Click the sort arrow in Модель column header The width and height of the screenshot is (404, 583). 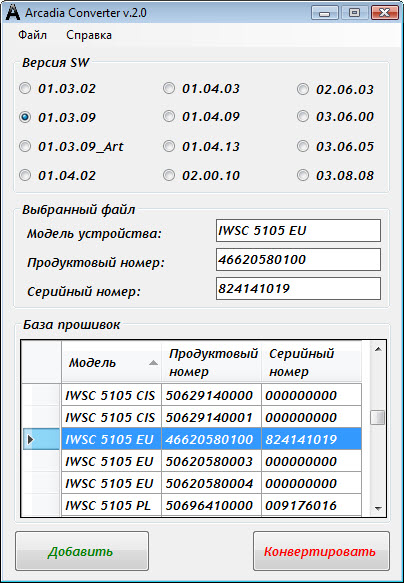point(153,363)
